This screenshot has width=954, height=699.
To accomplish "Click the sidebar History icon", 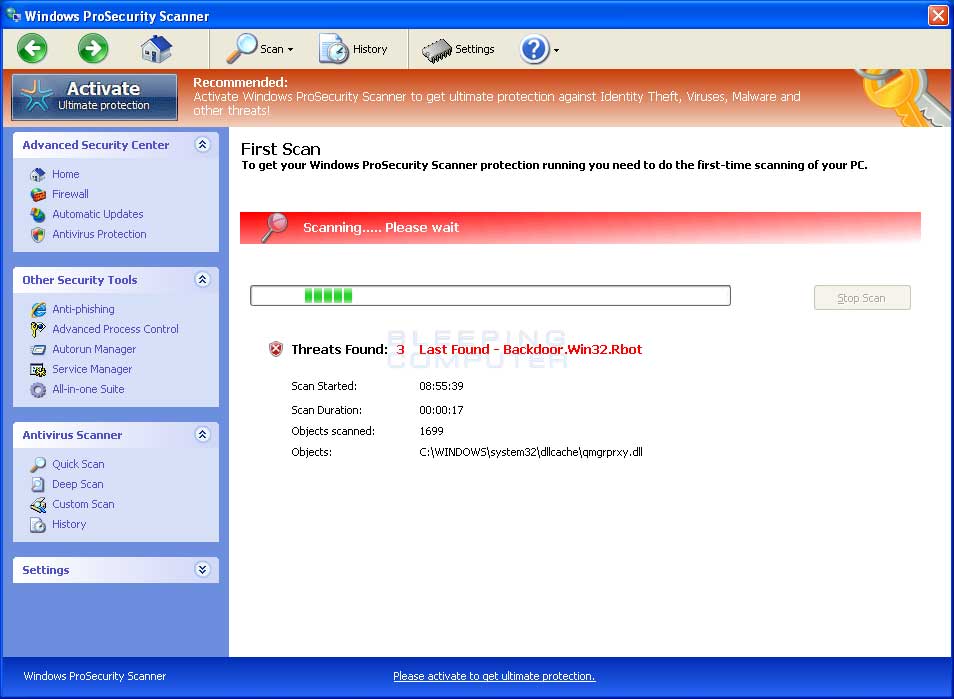I will click(x=38, y=525).
